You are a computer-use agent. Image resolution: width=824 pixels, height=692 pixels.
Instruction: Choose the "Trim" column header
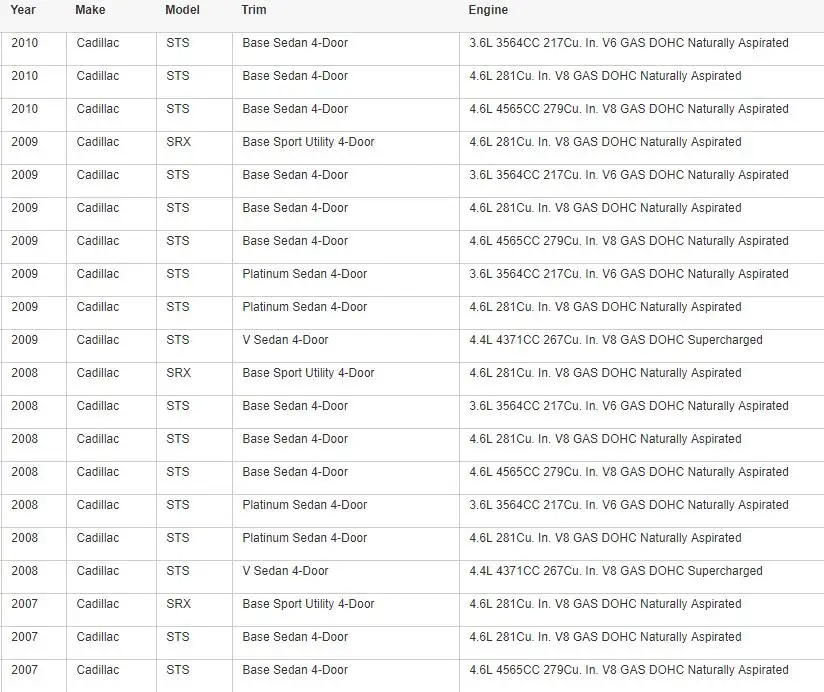point(254,10)
